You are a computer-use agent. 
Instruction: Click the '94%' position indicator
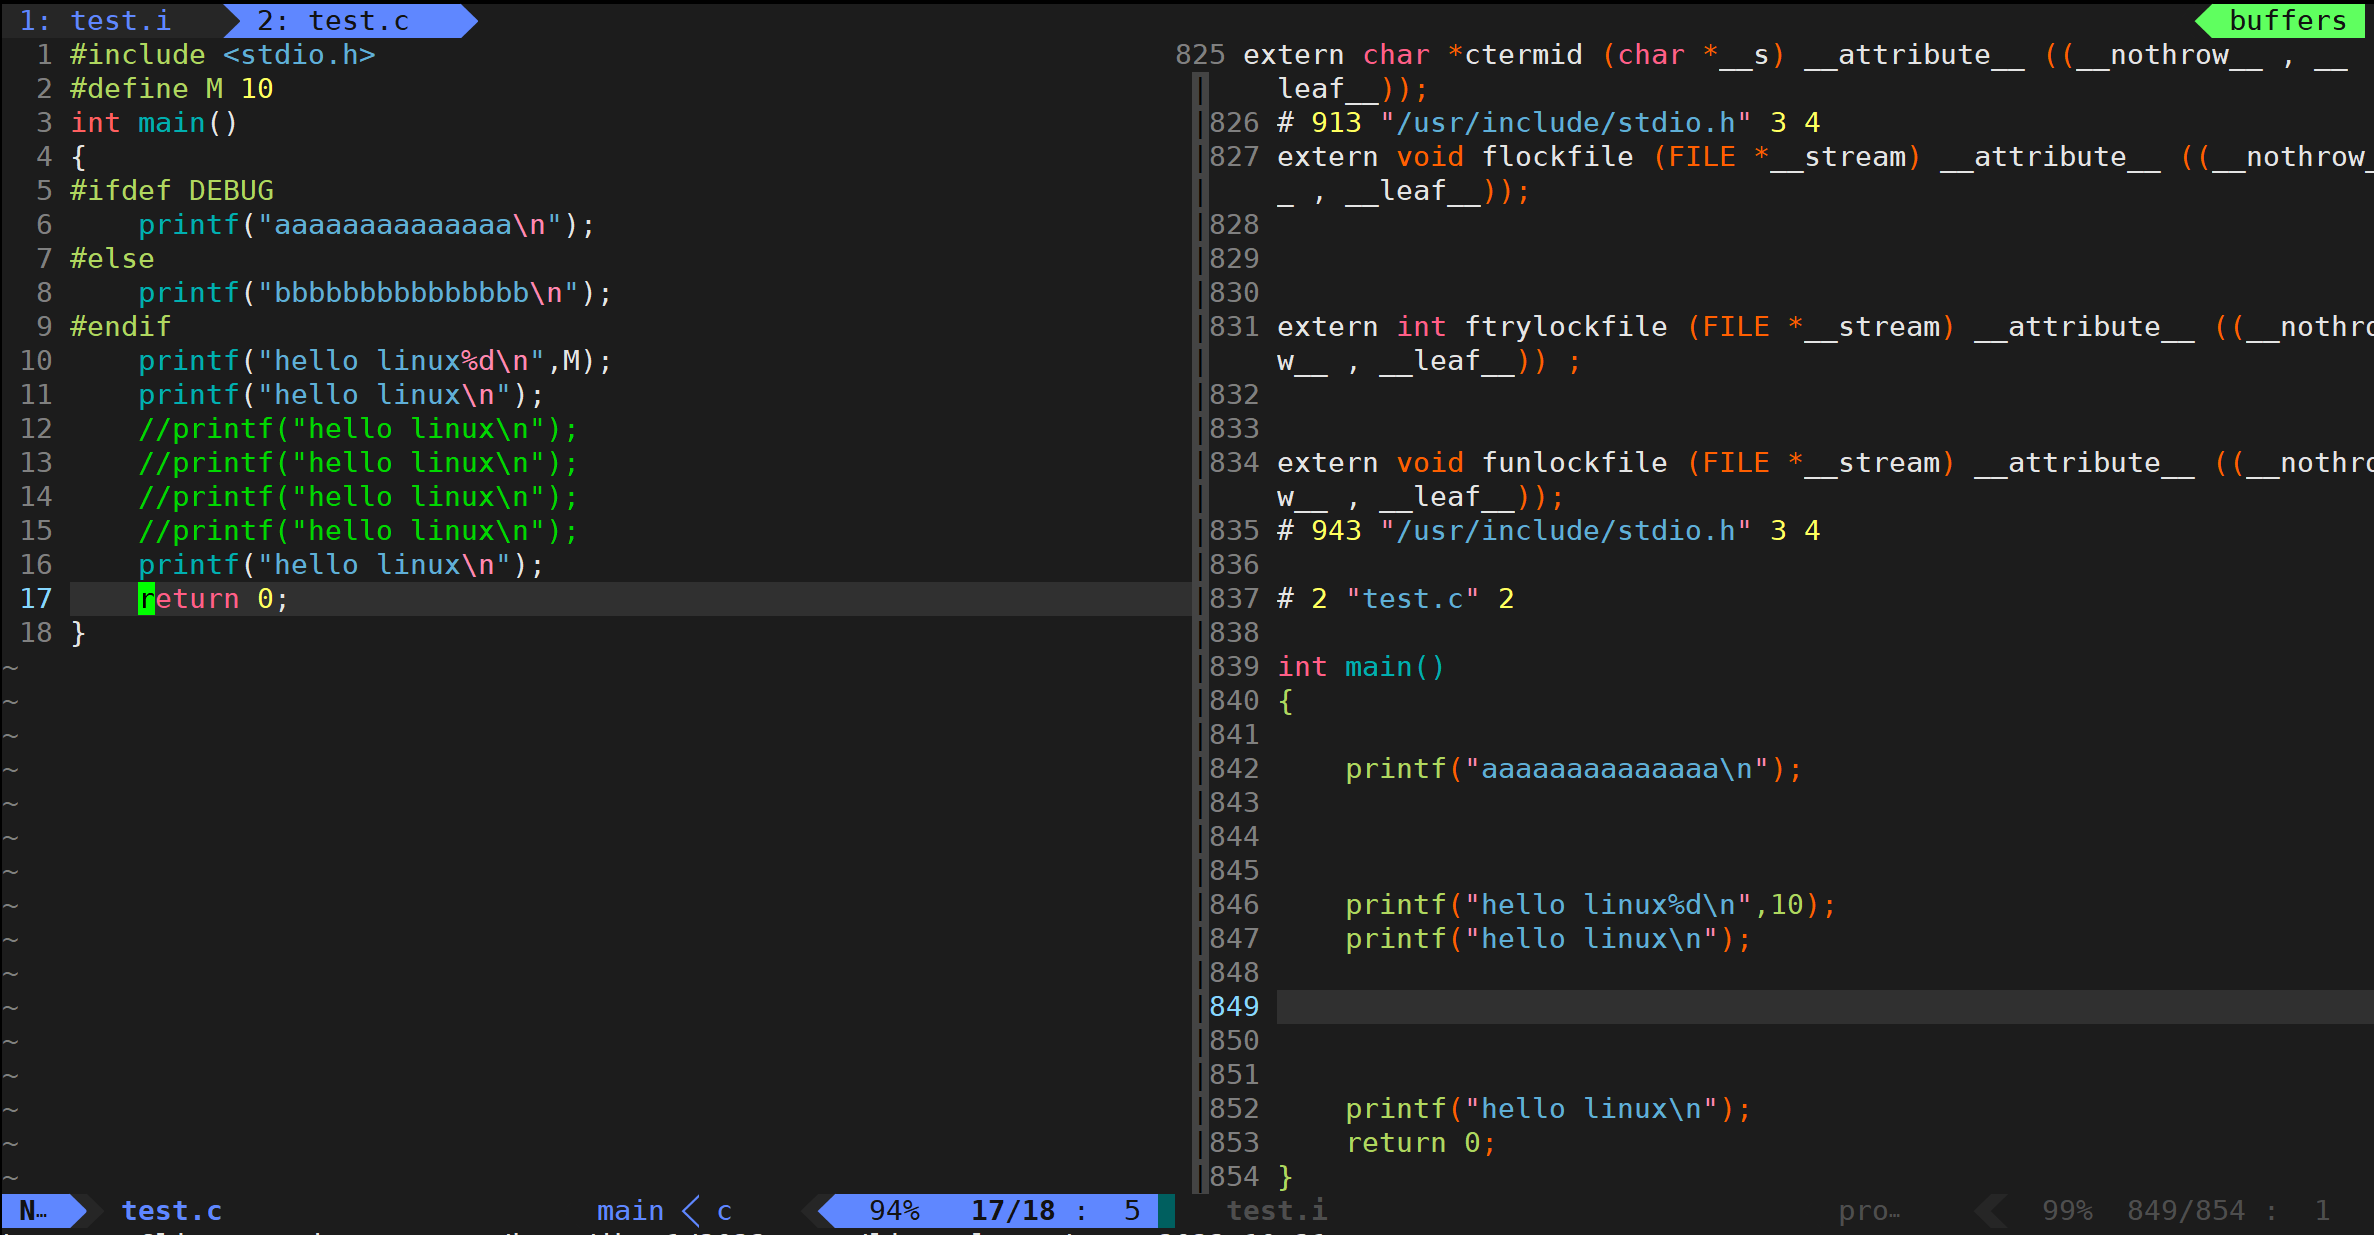[894, 1211]
